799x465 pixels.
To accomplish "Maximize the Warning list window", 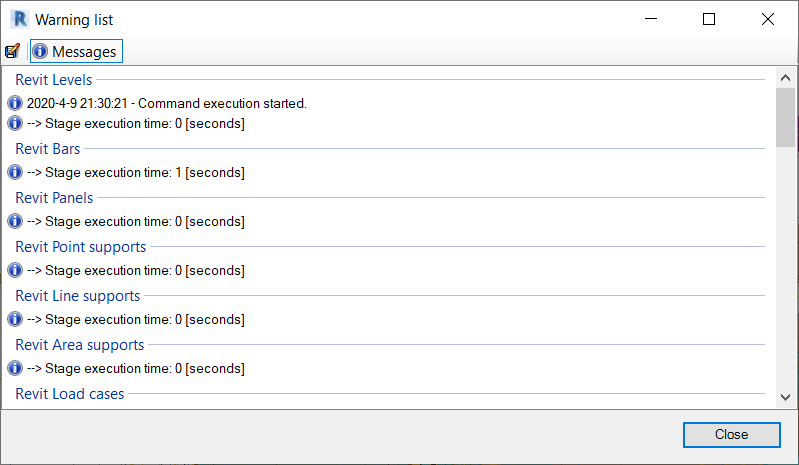I will pyautogui.click(x=709, y=19).
